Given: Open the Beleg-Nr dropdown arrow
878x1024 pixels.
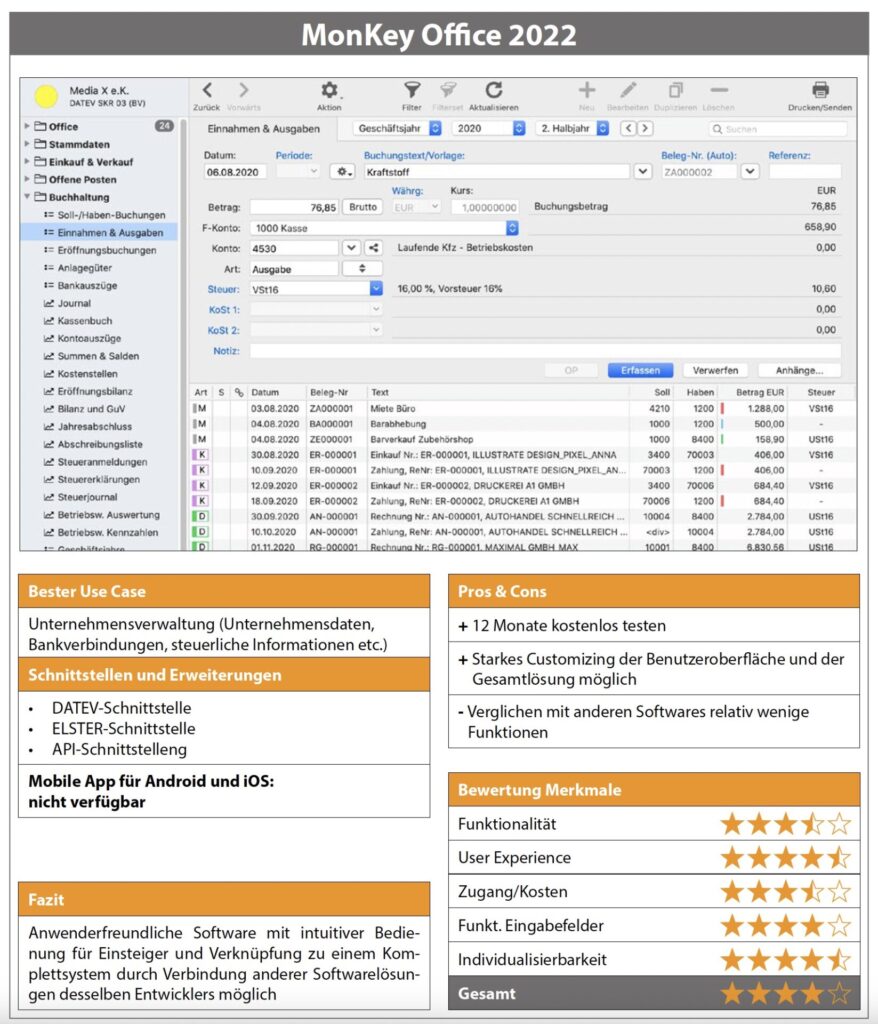Looking at the screenshot, I should click(x=750, y=172).
